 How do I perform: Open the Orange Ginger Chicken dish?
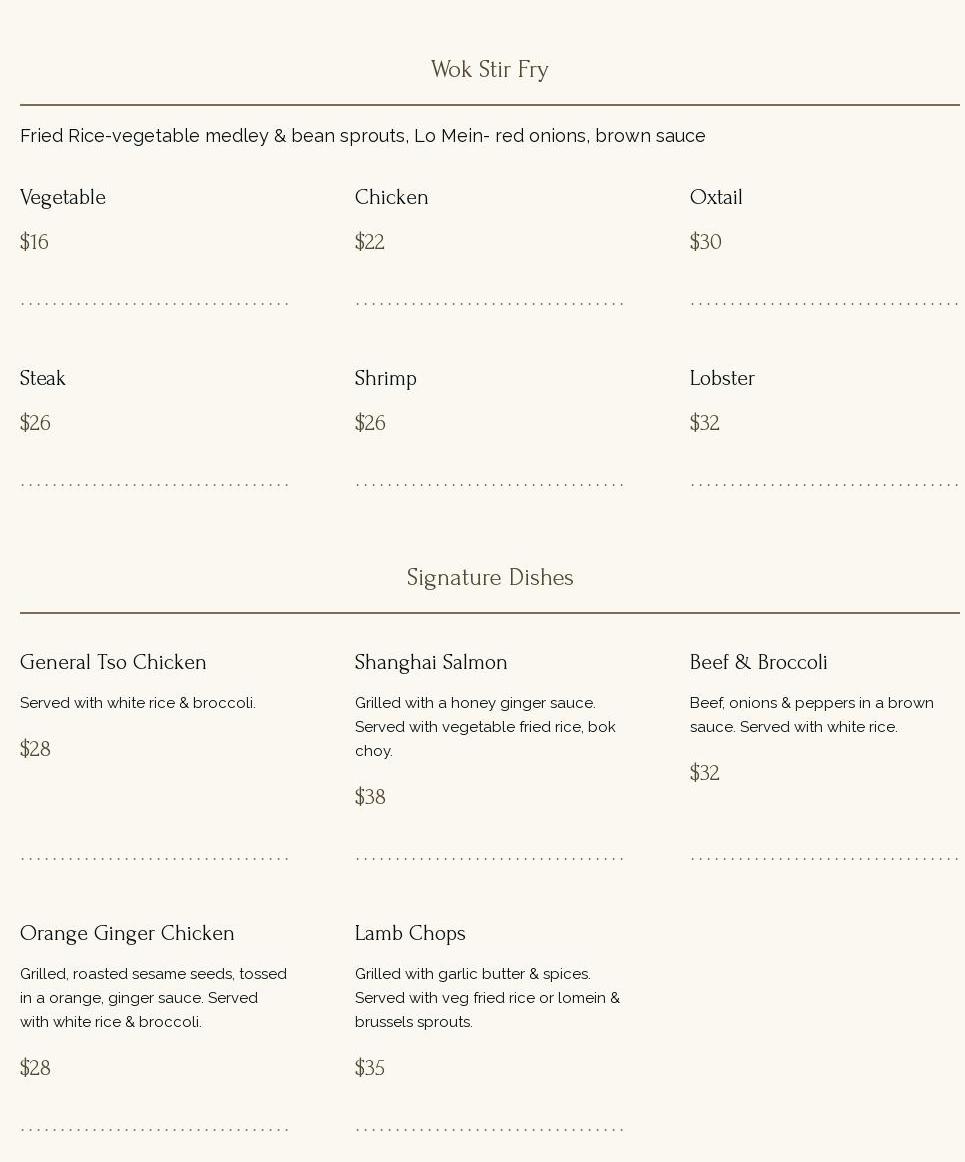click(x=127, y=934)
